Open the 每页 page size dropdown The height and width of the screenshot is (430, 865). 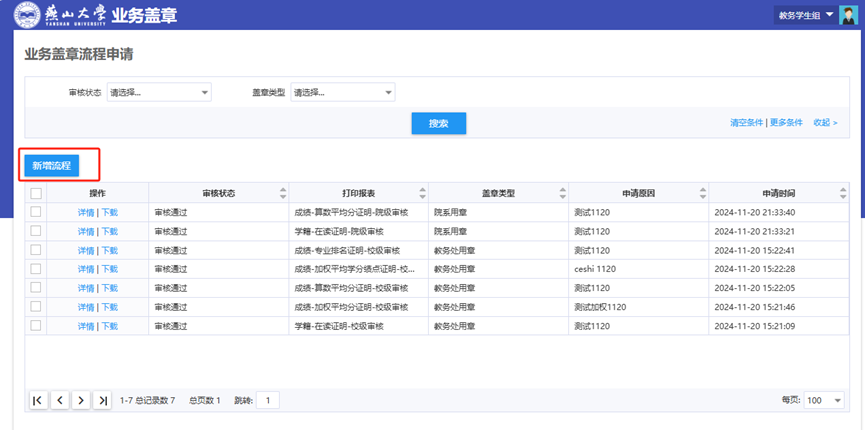pyautogui.click(x=825, y=400)
